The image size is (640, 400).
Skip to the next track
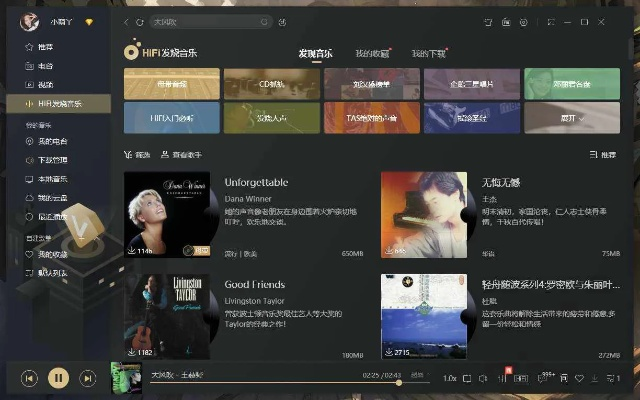88,378
